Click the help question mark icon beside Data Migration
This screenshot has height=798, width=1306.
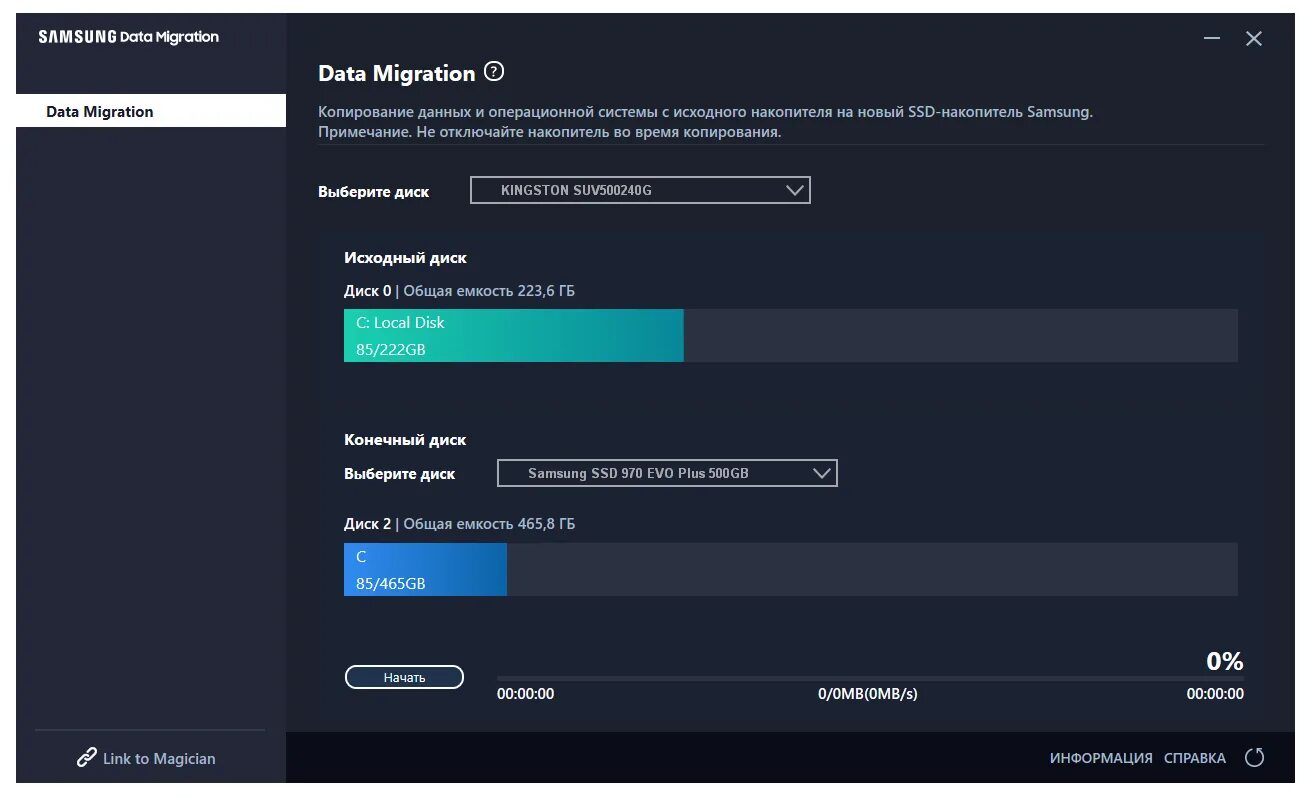[494, 72]
